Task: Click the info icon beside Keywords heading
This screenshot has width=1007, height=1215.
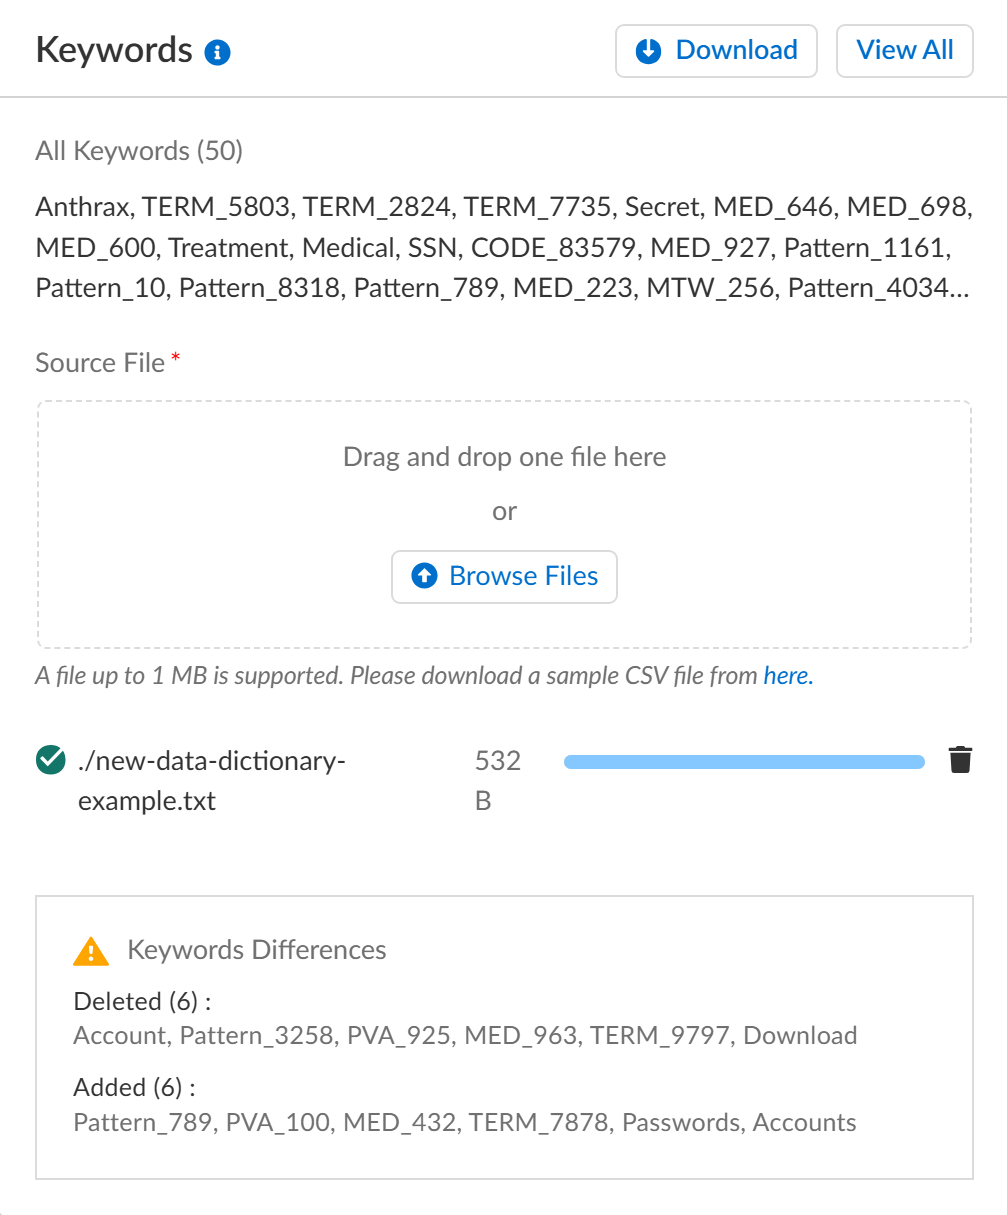Action: (217, 52)
